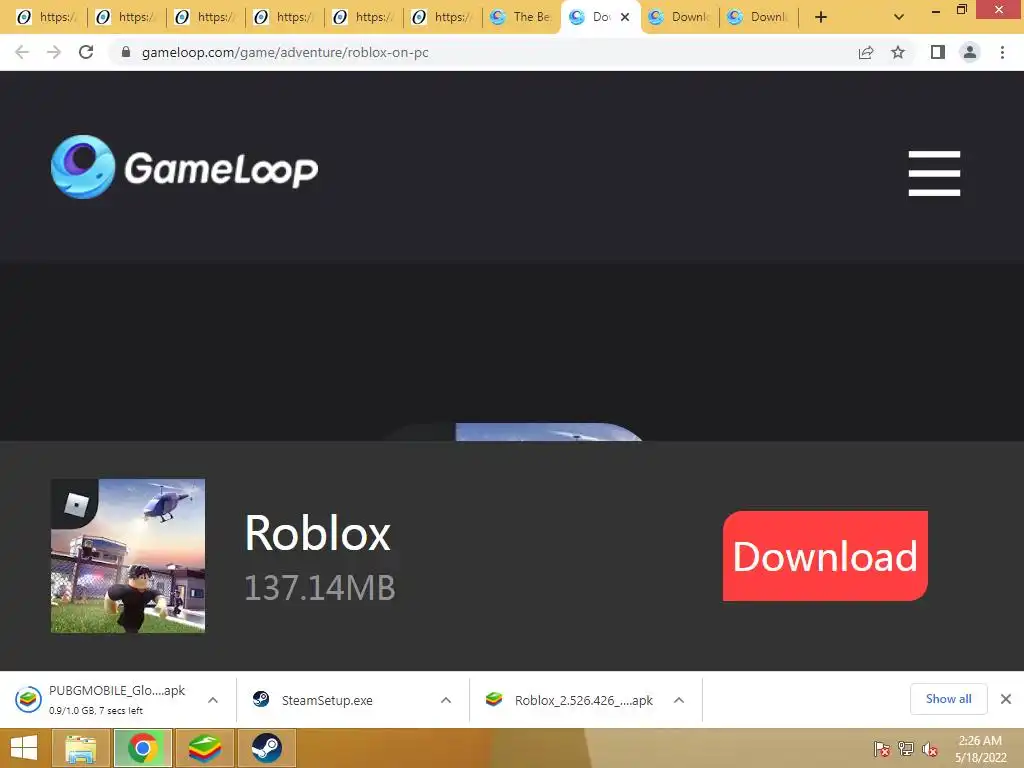Open SteamSetup.exe download item
Viewport: 1024px width, 768px height.
click(x=327, y=700)
